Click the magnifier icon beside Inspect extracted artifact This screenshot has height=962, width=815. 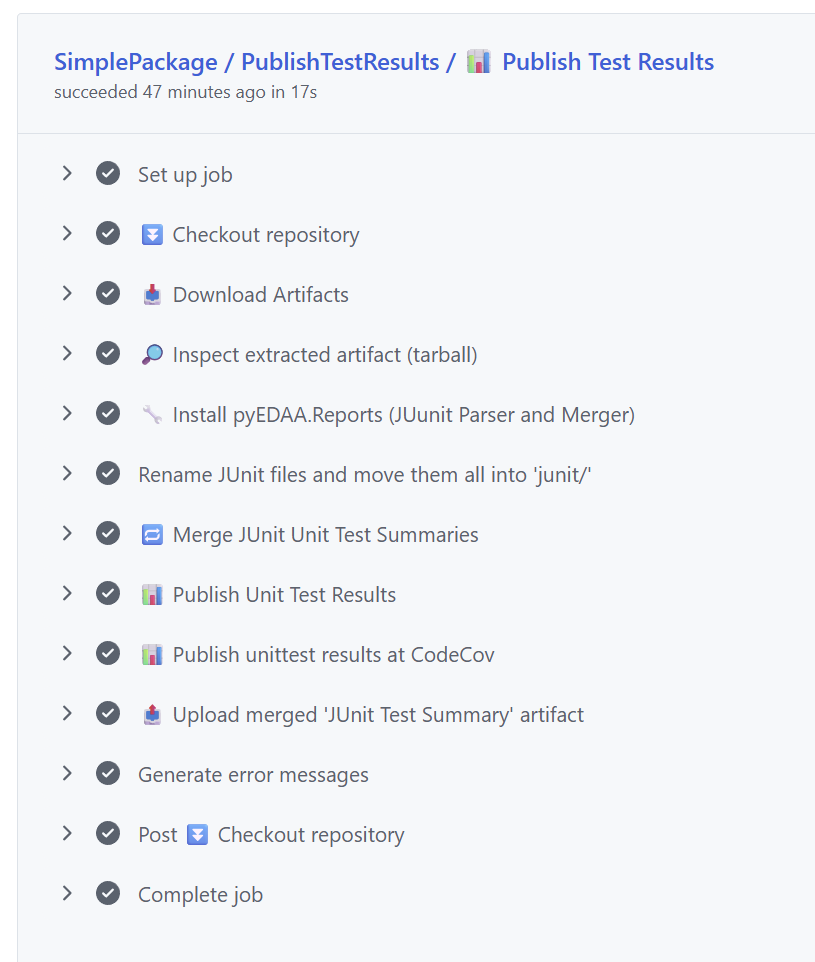[152, 355]
